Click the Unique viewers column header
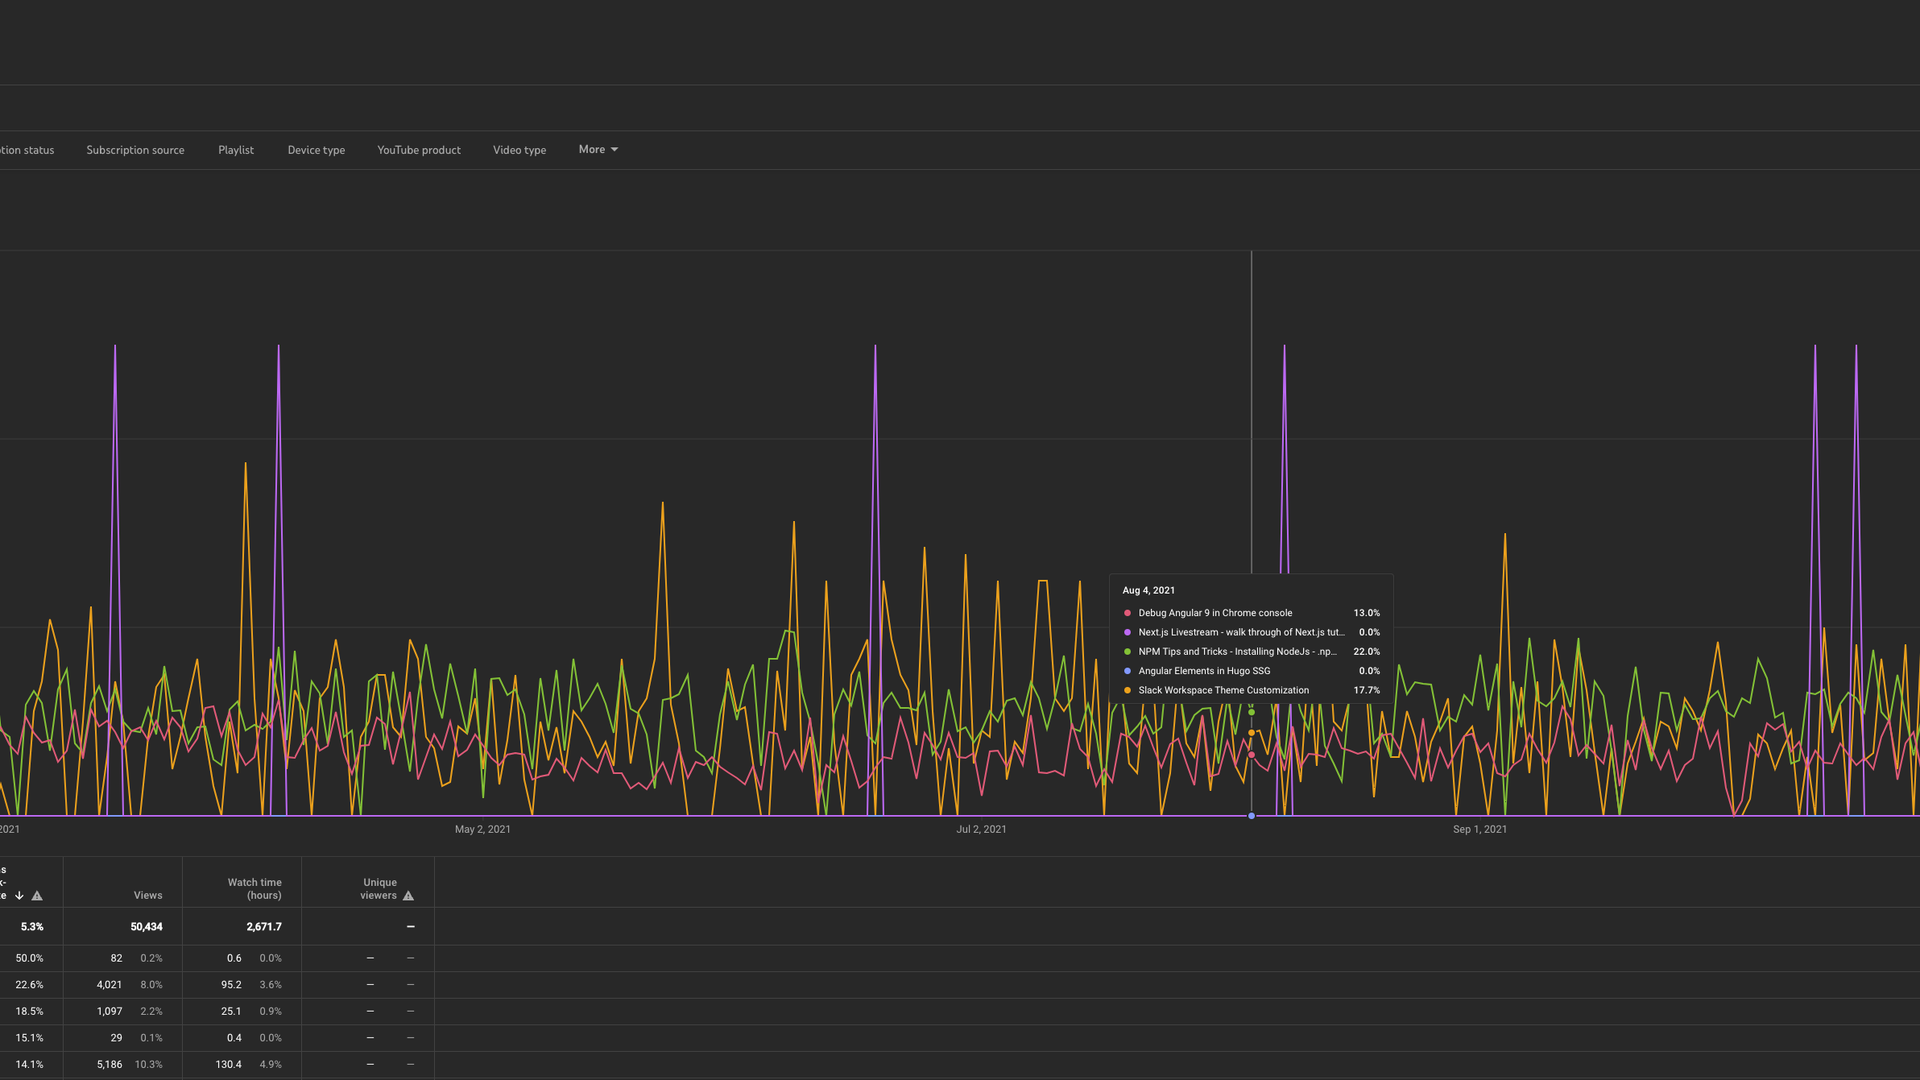The image size is (1920, 1080). tap(379, 889)
